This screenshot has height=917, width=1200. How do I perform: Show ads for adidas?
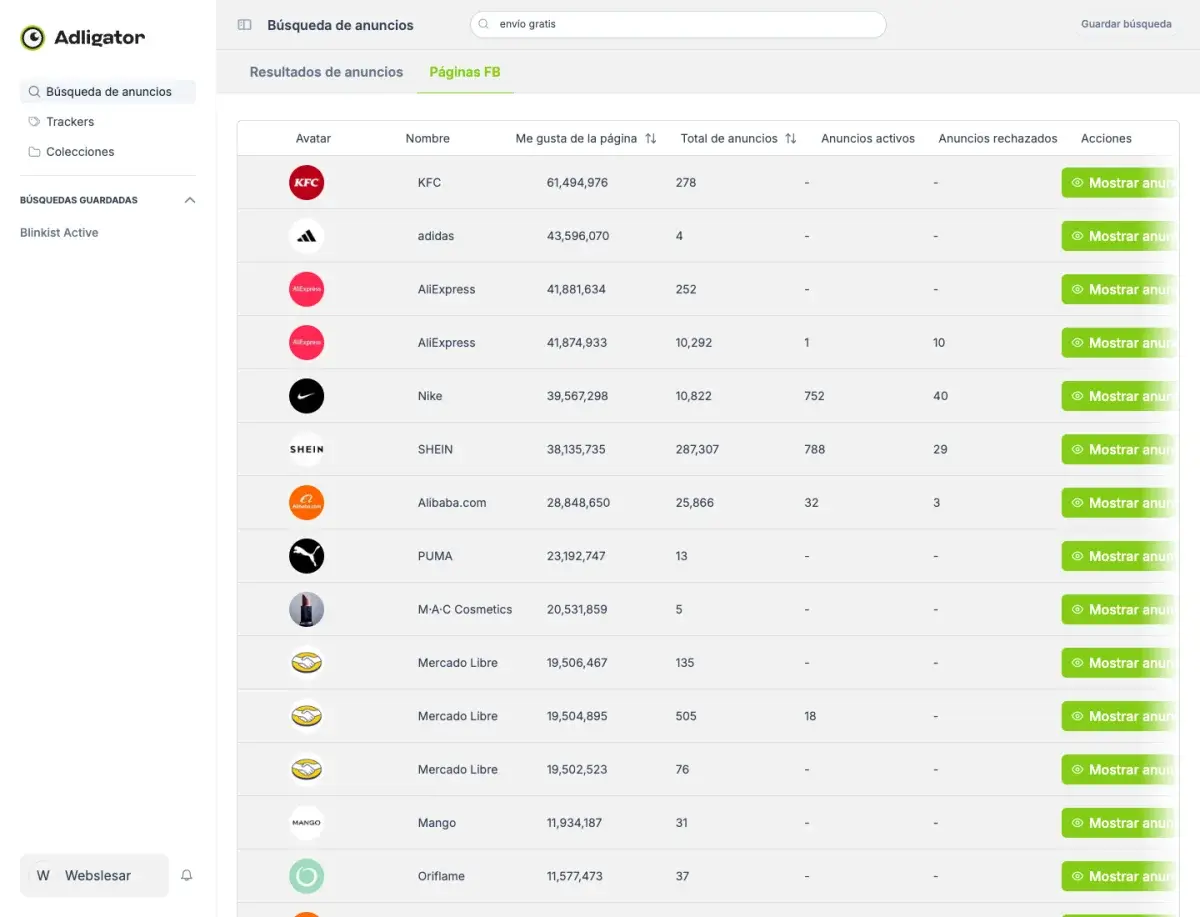pos(1118,236)
